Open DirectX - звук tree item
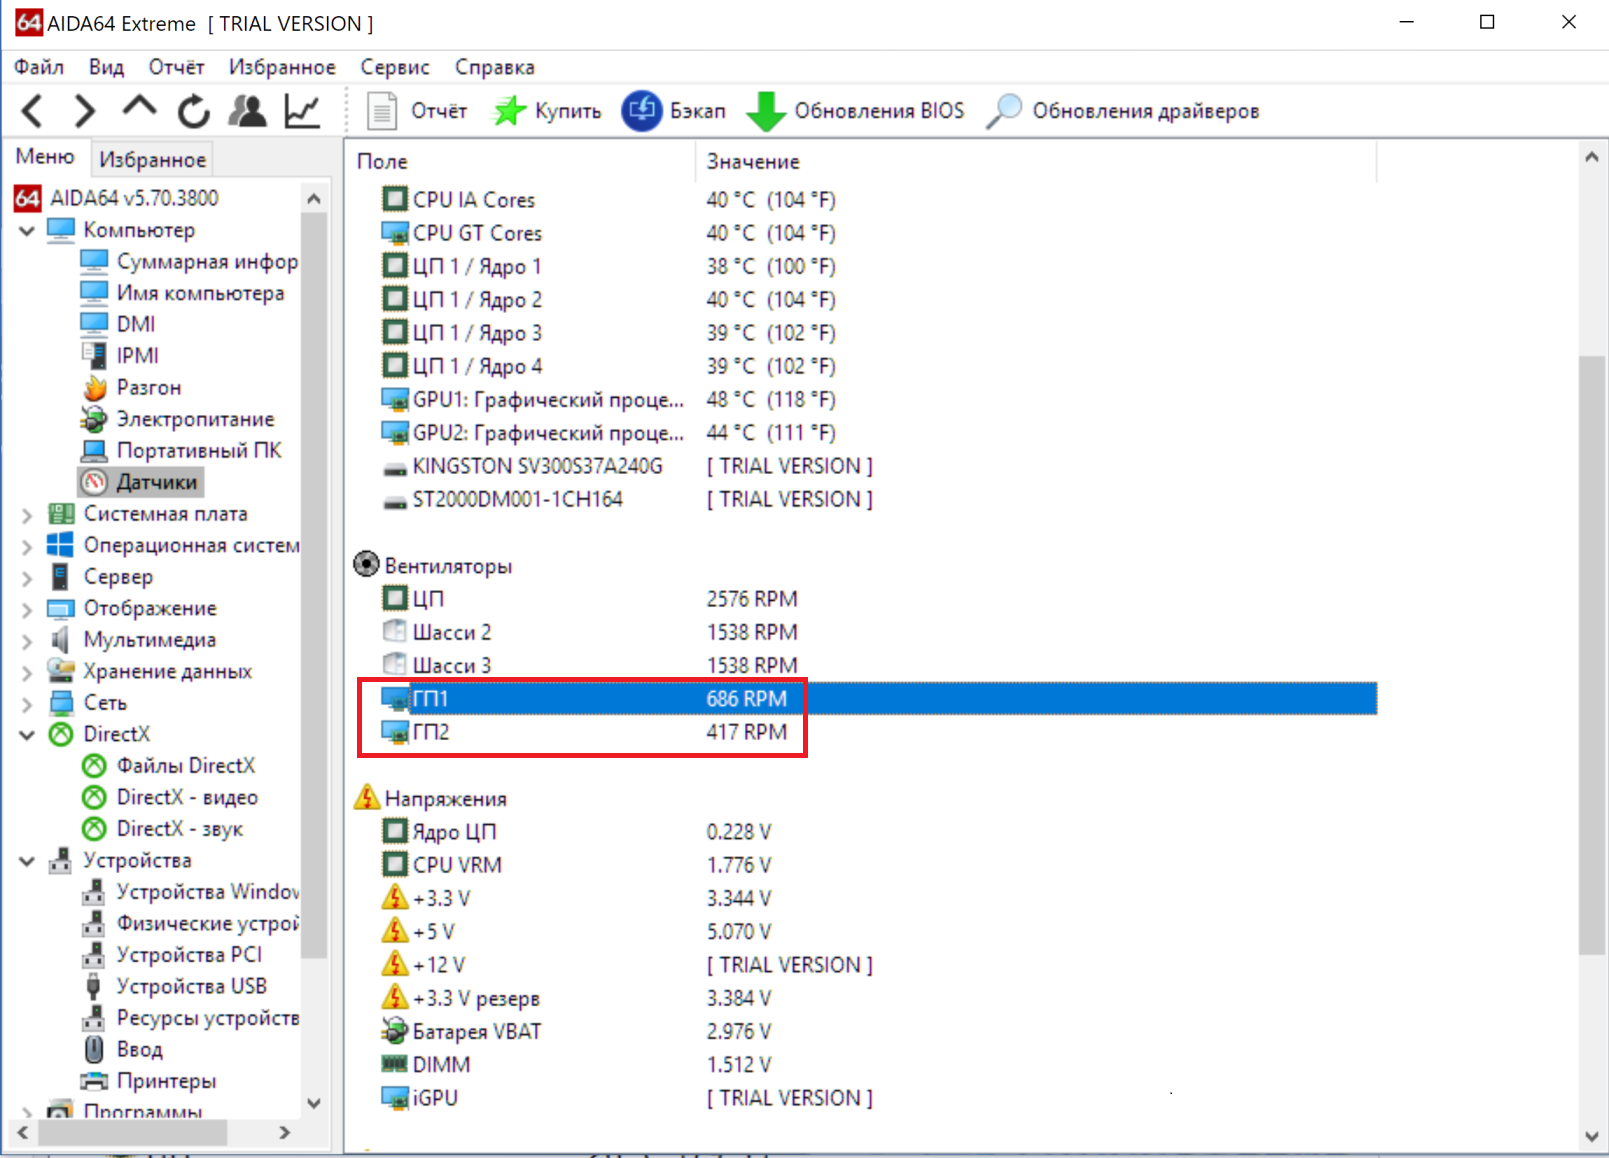 [x=162, y=829]
